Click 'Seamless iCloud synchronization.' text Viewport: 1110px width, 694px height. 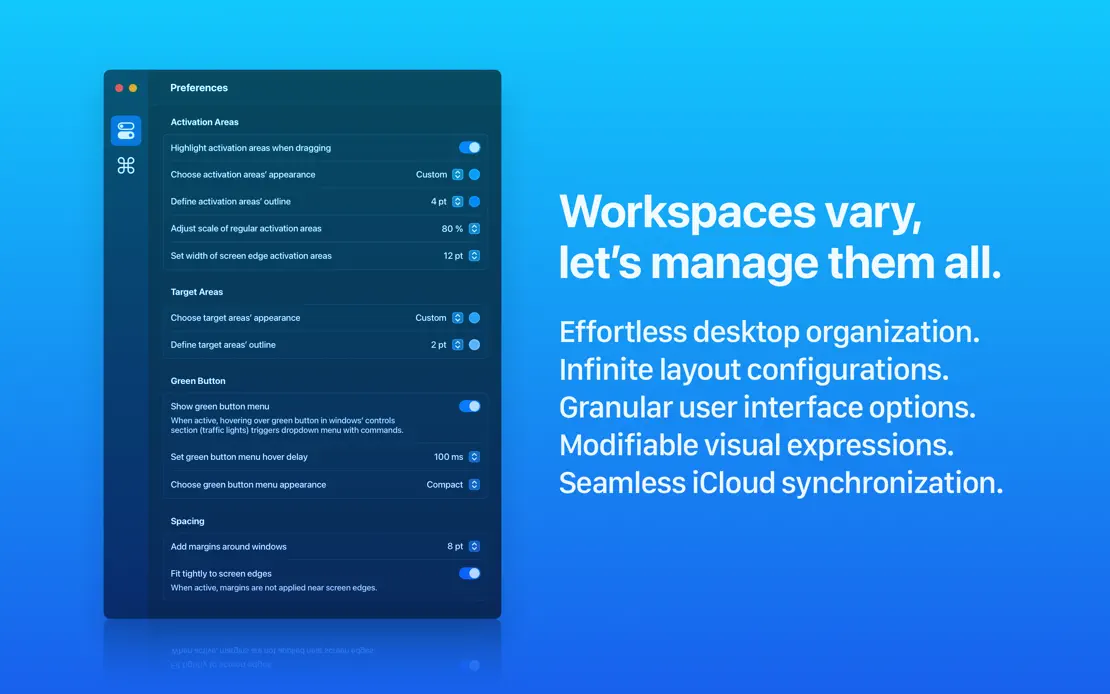[781, 482]
